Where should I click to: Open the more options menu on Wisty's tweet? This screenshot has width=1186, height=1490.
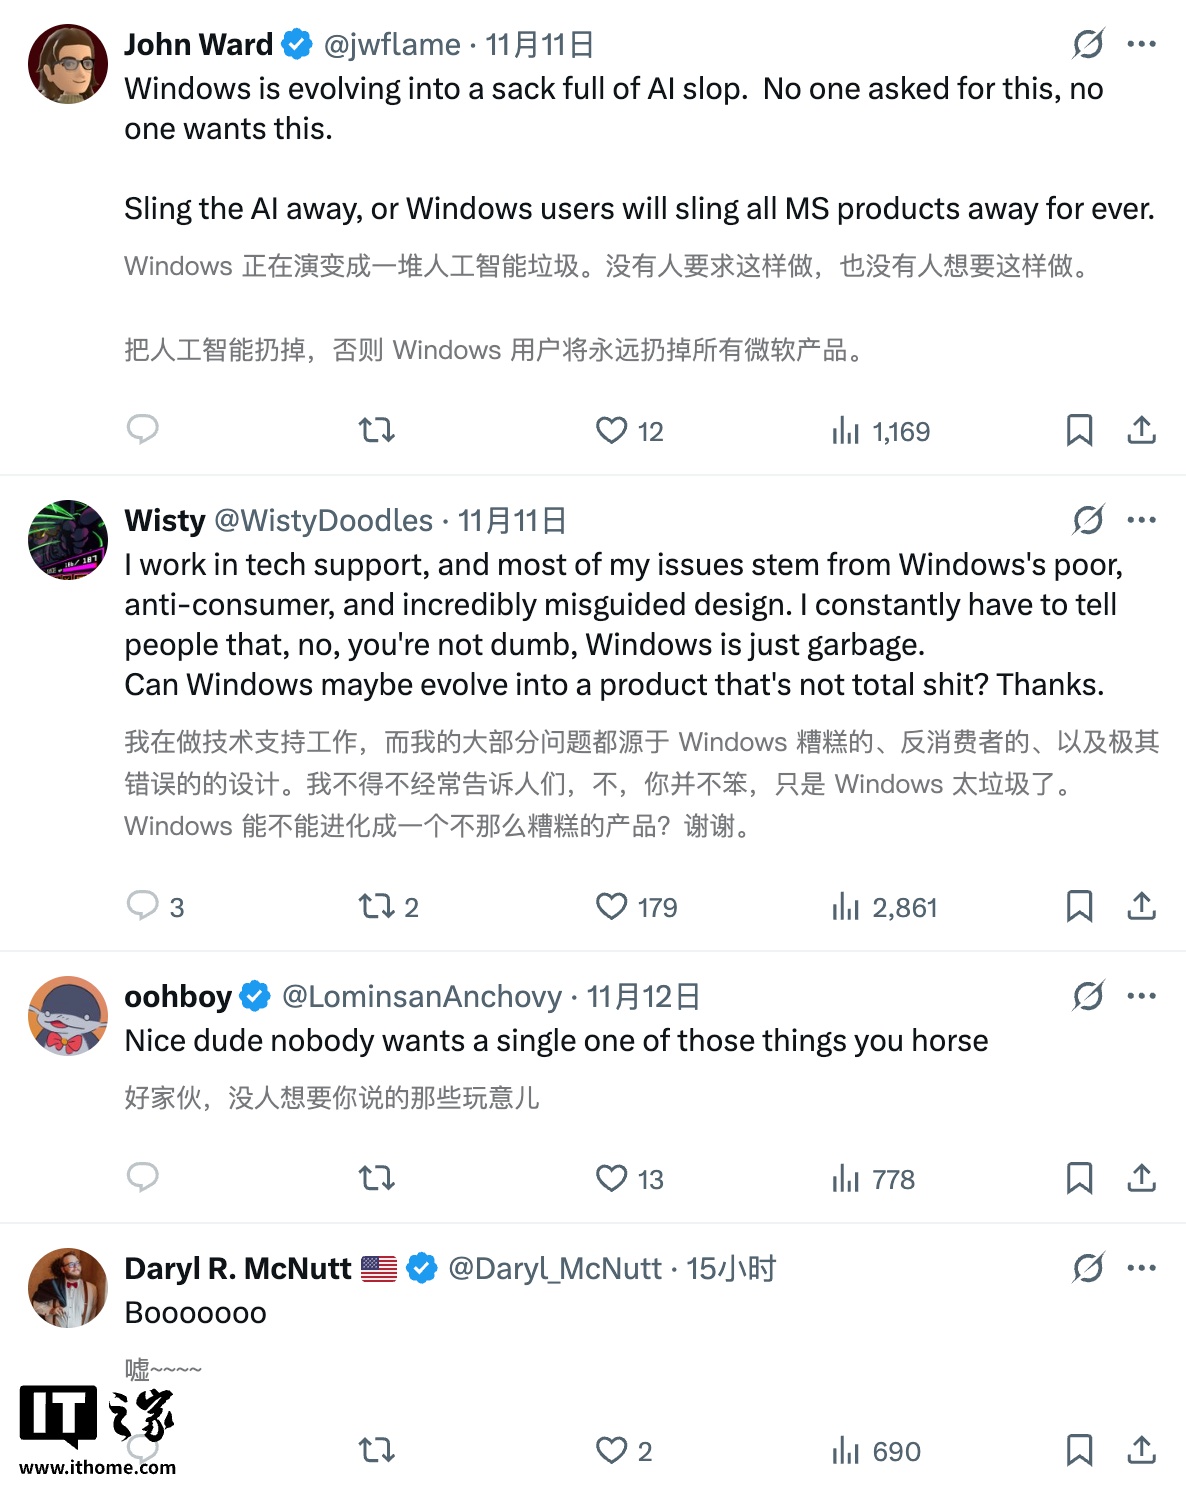(1141, 519)
